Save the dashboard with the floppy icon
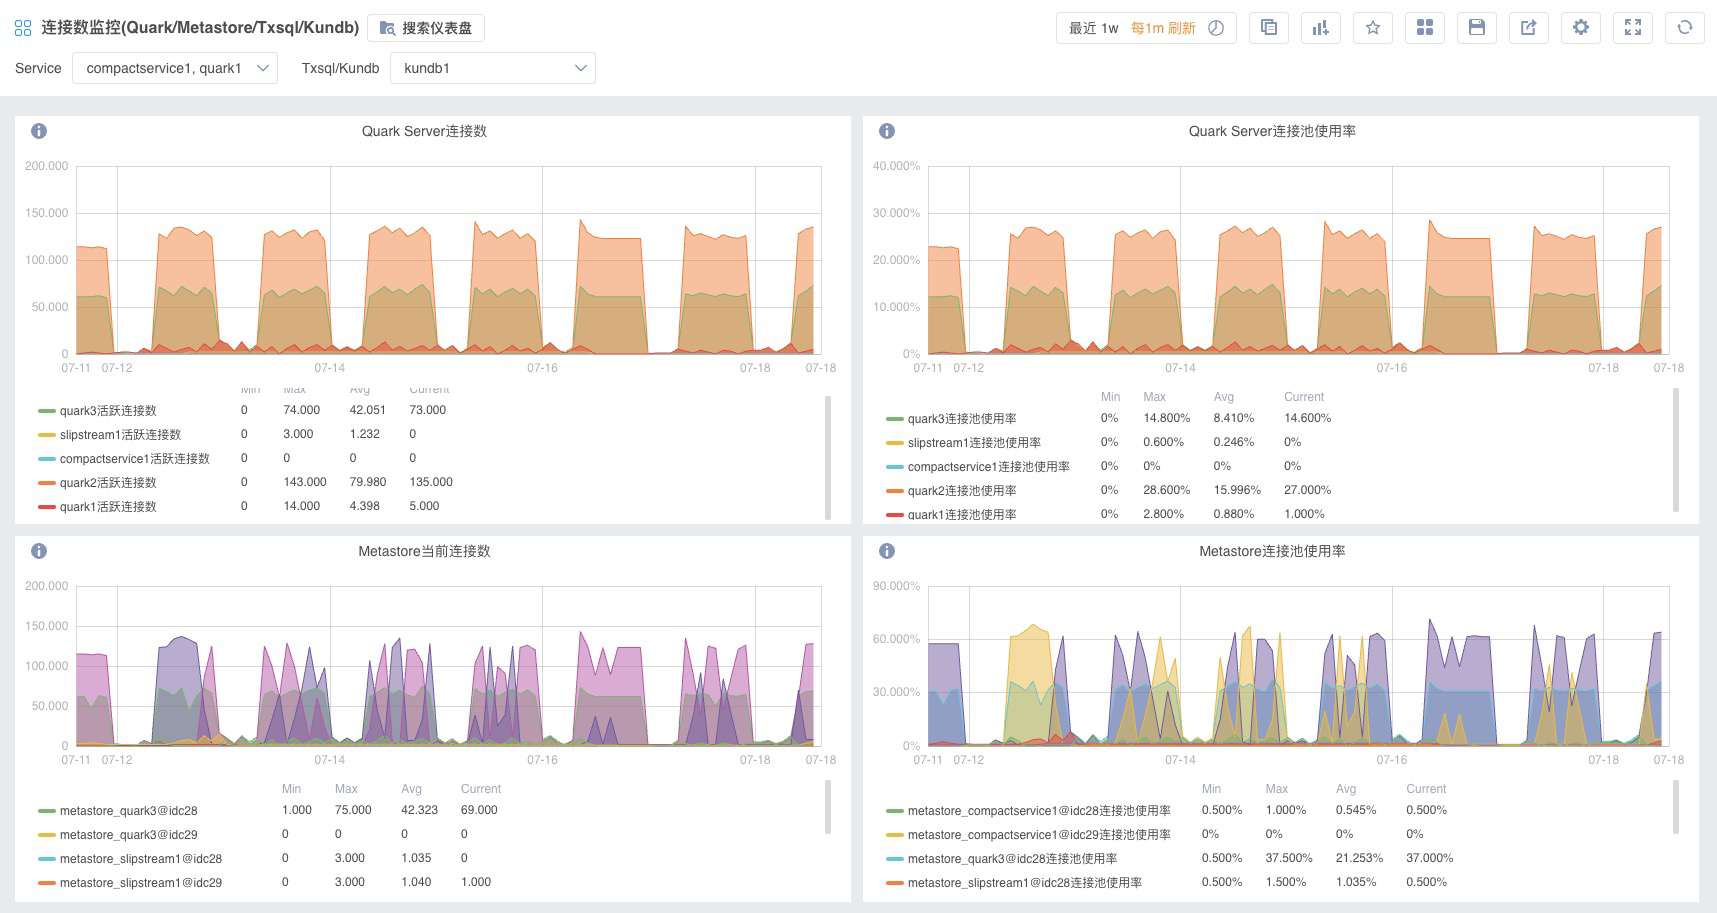Image resolution: width=1717 pixels, height=913 pixels. (x=1477, y=28)
